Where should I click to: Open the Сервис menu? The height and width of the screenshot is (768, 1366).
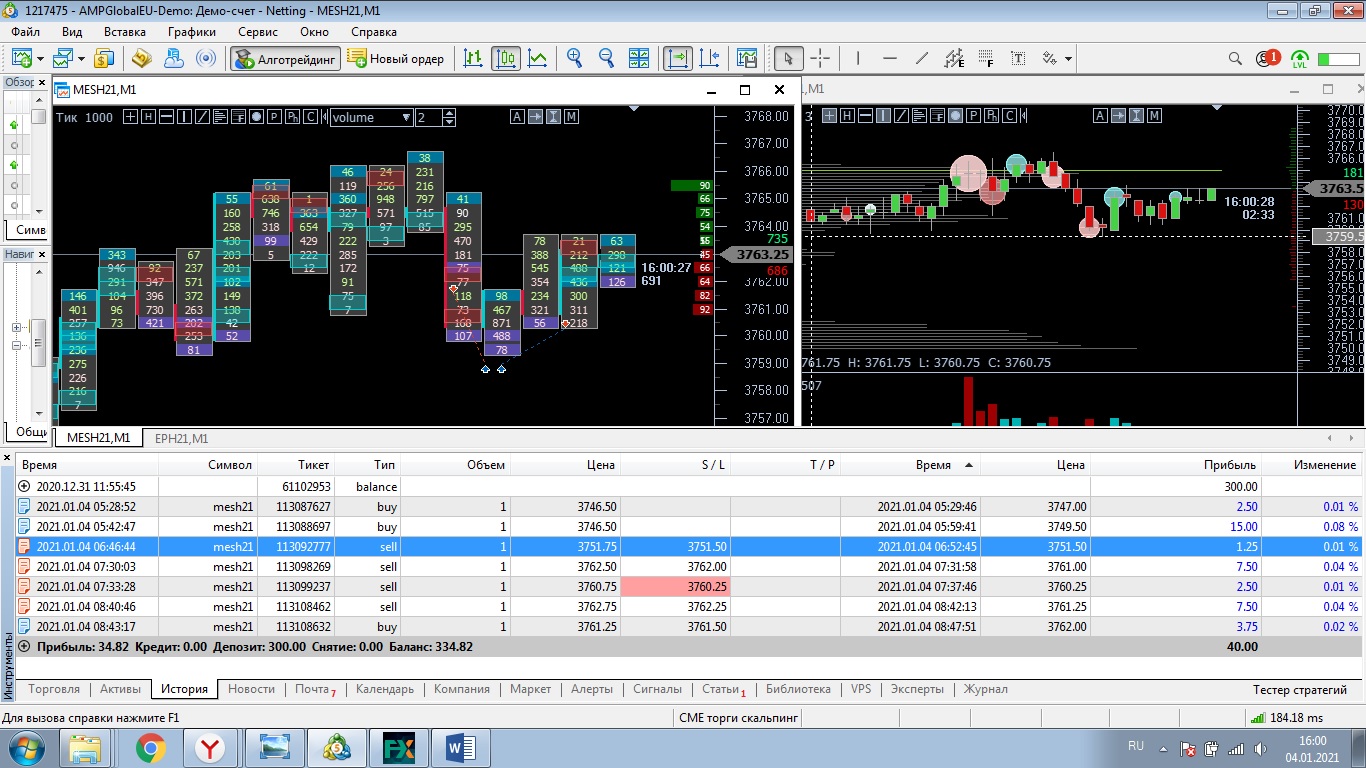pos(258,32)
